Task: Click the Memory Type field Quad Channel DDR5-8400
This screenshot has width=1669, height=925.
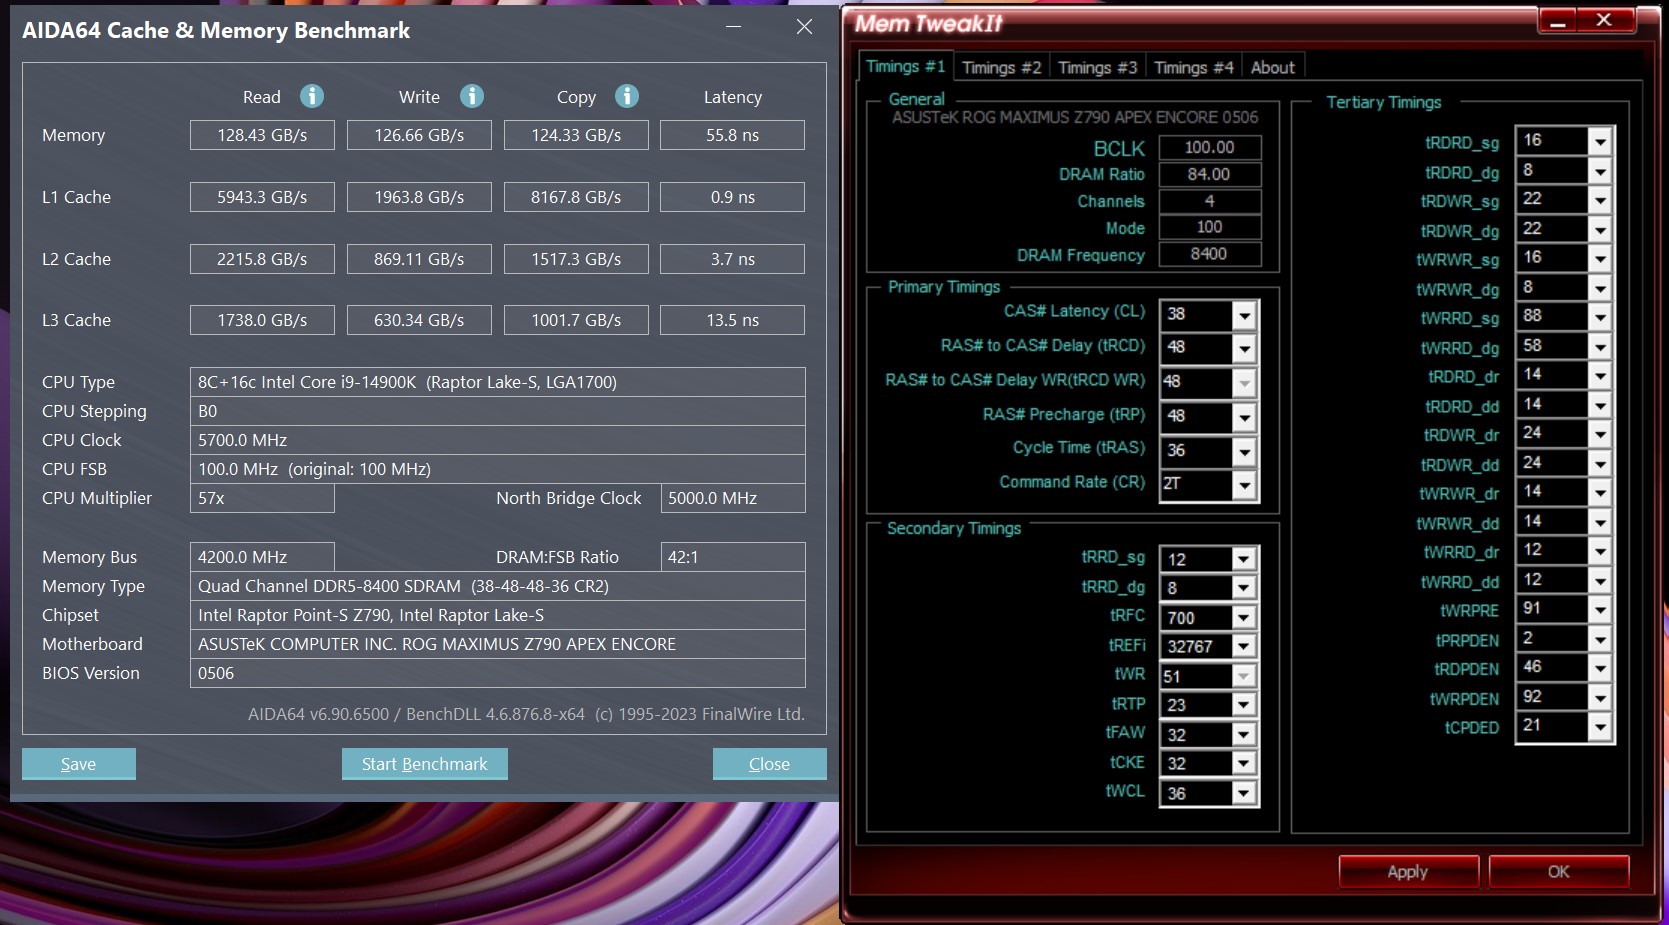Action: pyautogui.click(x=497, y=586)
